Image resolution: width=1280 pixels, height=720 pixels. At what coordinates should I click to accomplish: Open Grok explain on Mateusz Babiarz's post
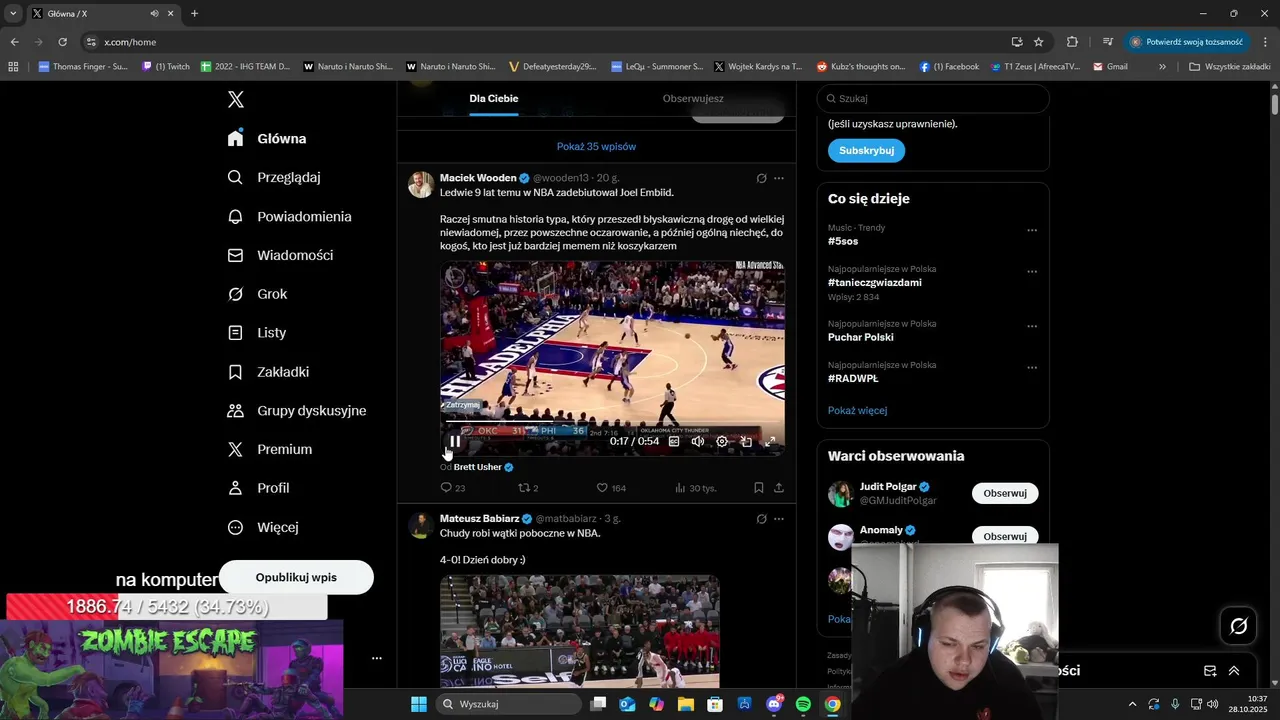(761, 519)
